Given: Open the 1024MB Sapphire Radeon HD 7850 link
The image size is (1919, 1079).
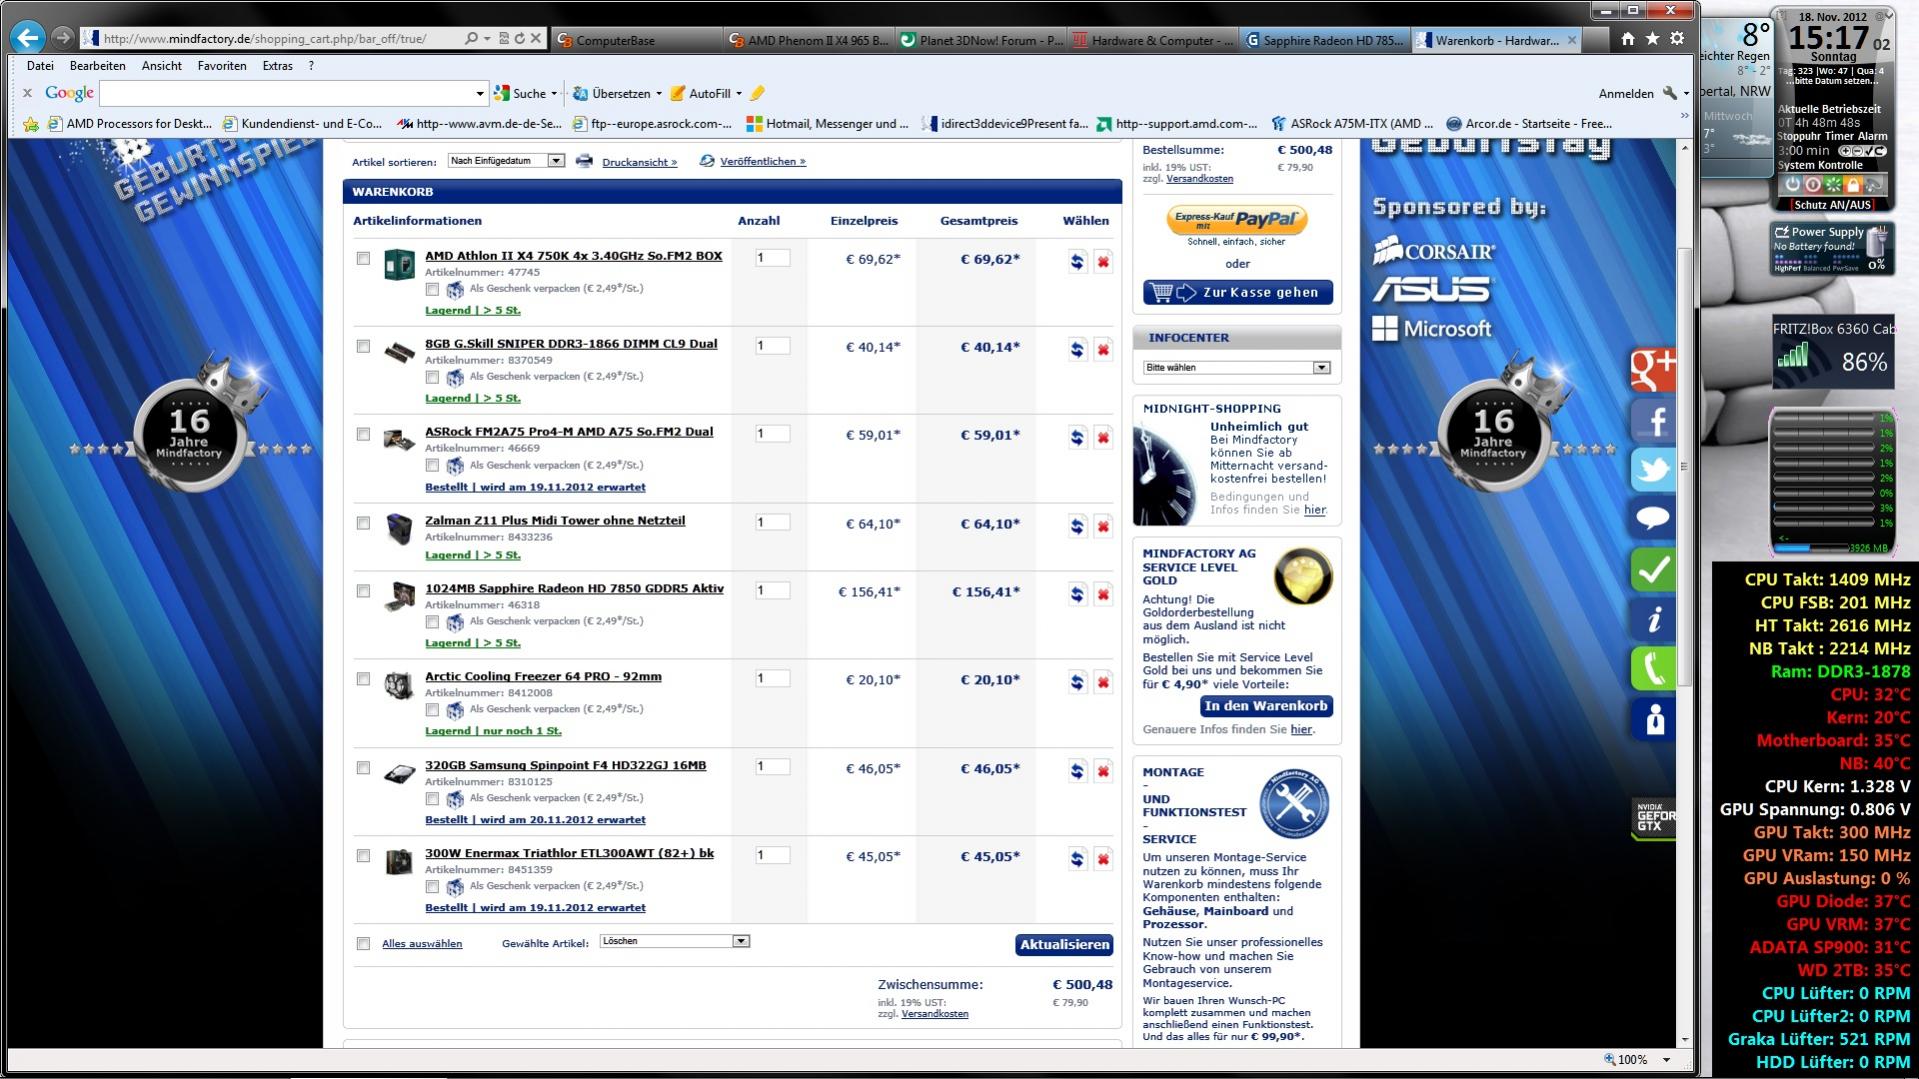Looking at the screenshot, I should tap(574, 589).
